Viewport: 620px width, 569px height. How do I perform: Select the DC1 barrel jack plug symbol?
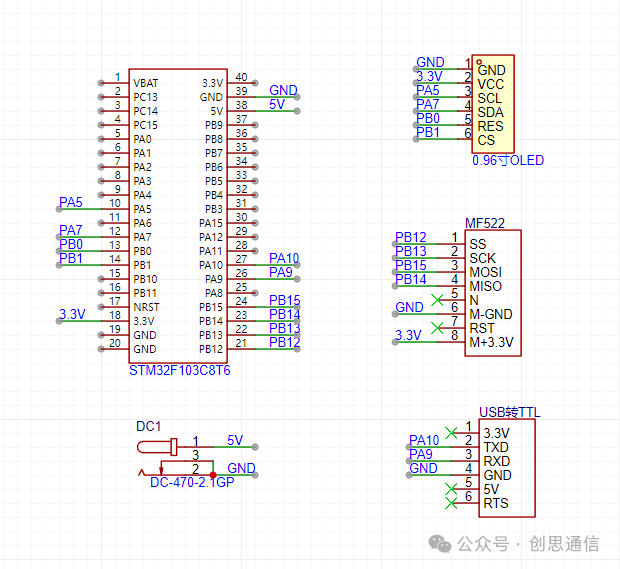(157, 447)
